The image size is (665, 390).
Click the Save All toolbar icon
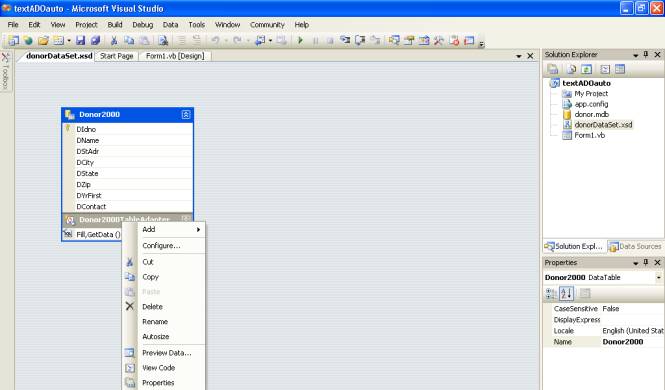(x=95, y=41)
